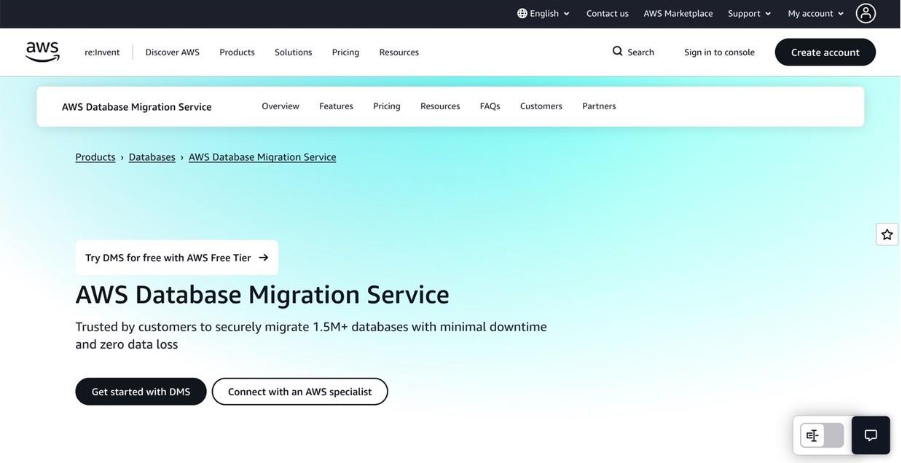901x463 pixels.
Task: Switch to the FAQs tab
Action: pyautogui.click(x=490, y=106)
